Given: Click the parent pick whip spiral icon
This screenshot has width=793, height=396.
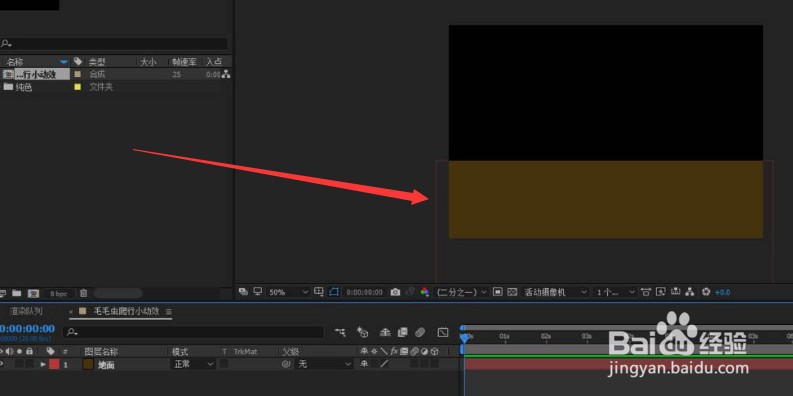Looking at the screenshot, I should point(286,364).
